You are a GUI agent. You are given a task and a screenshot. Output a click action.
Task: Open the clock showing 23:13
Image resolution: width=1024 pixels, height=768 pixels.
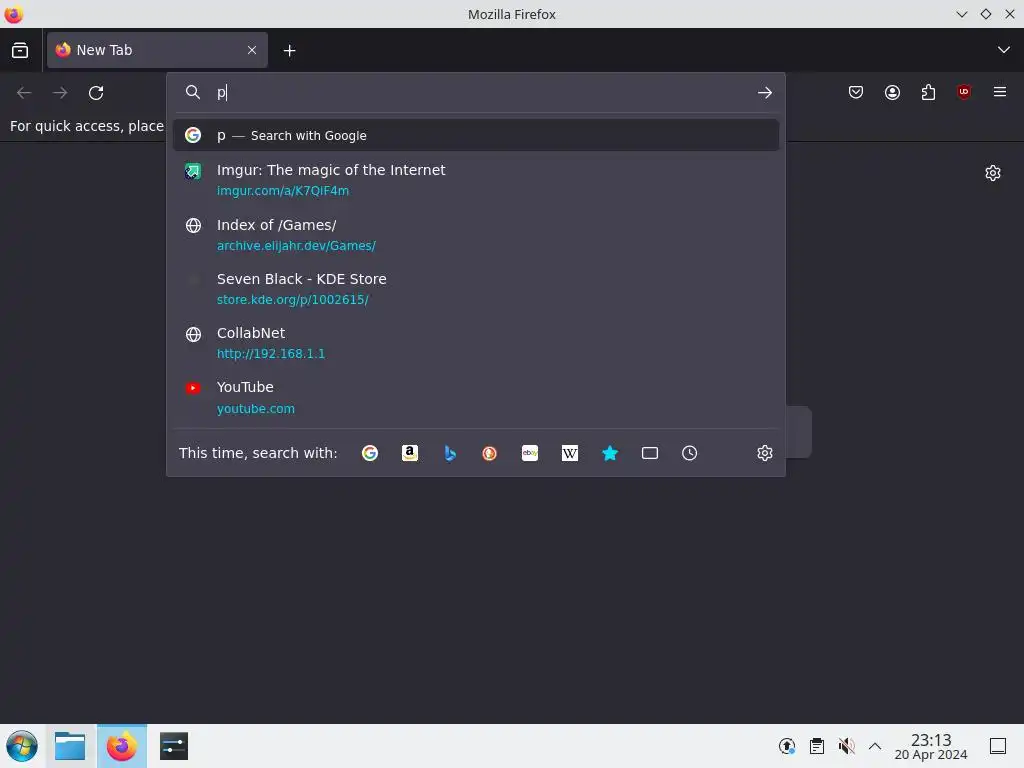[x=931, y=746]
